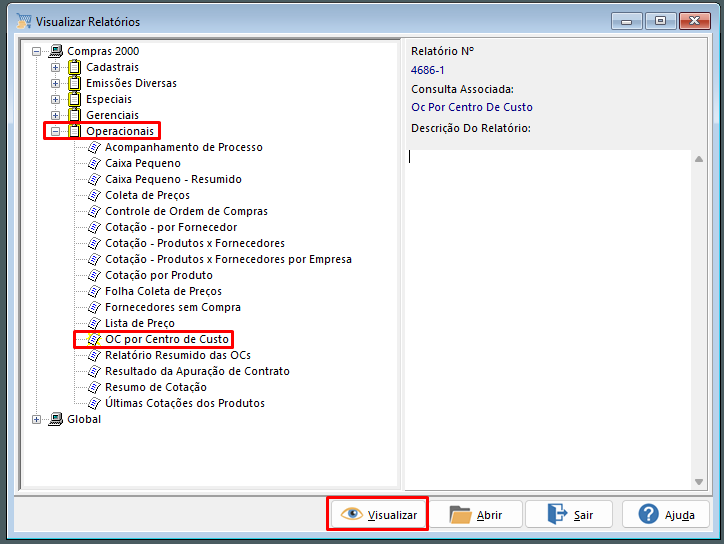Select Resultado da Apuração de Contrato report
Image resolution: width=724 pixels, height=544 pixels.
coord(197,371)
